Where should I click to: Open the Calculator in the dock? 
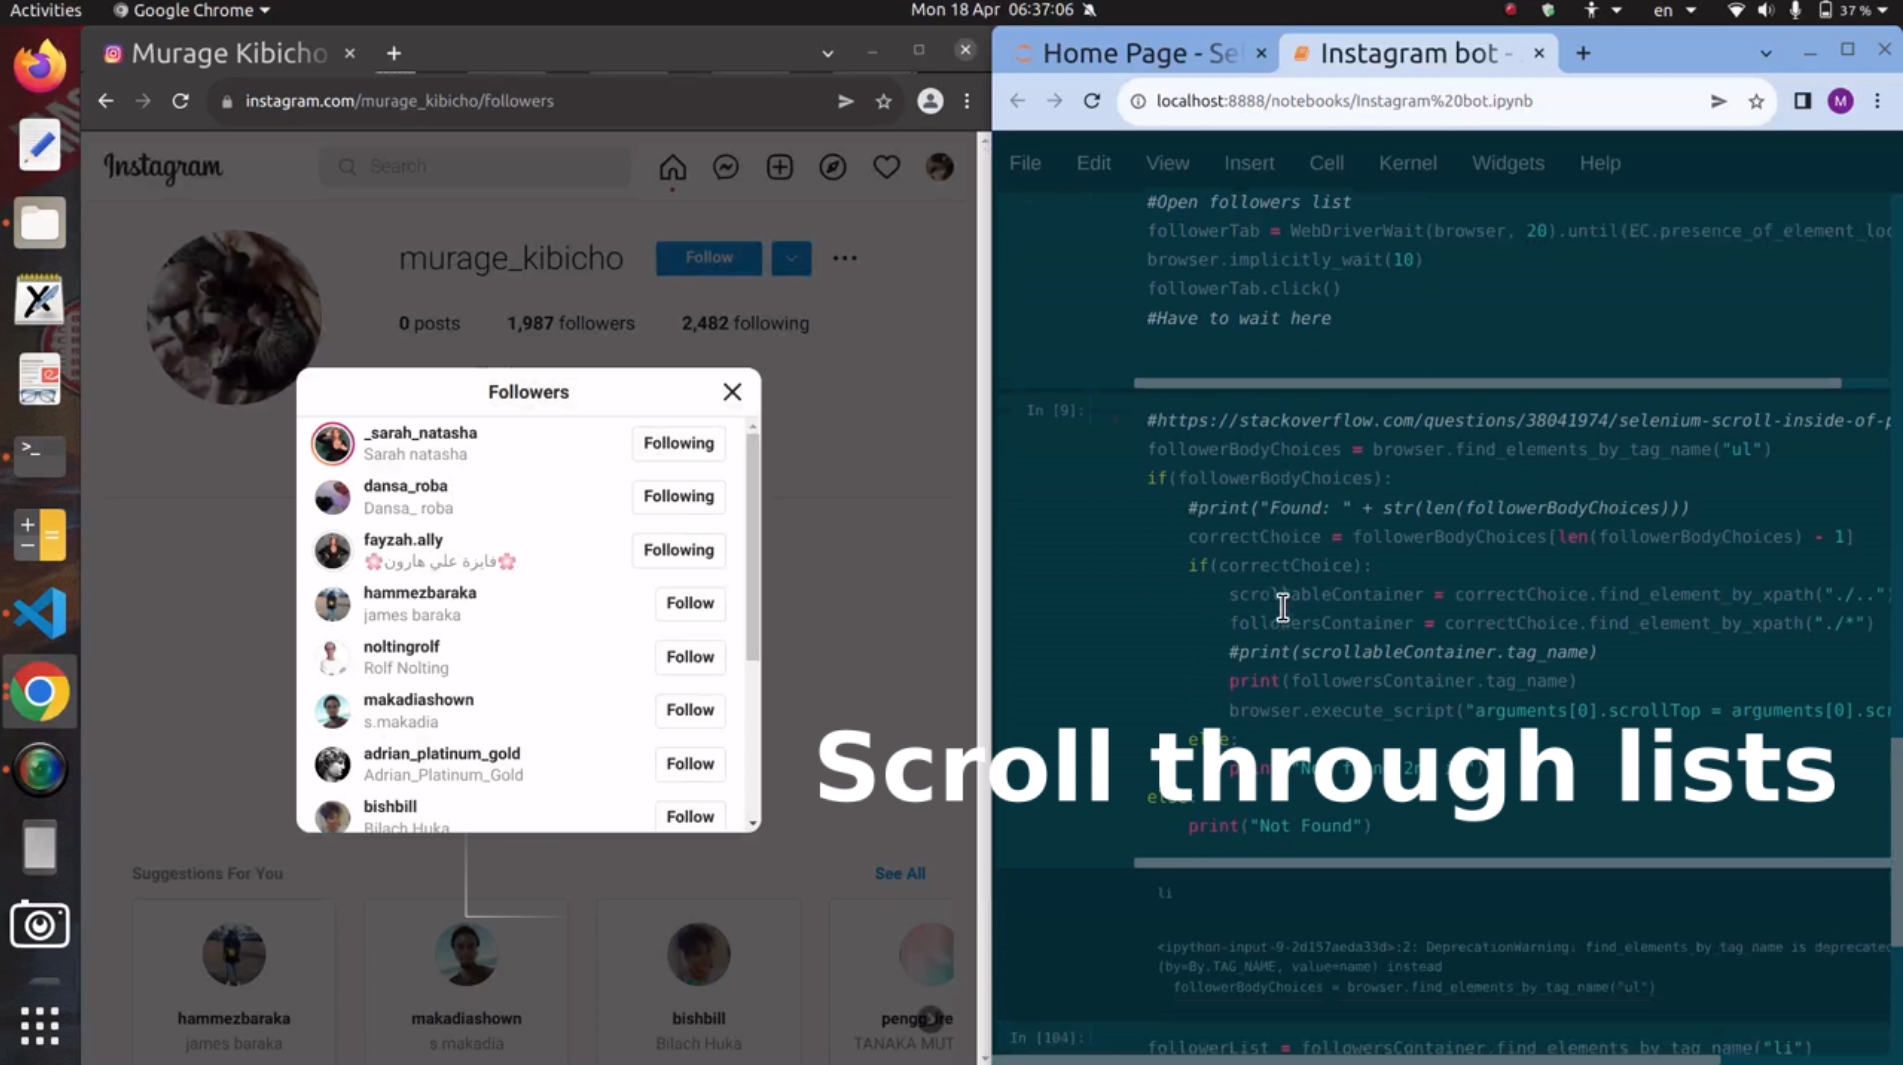pyautogui.click(x=40, y=535)
